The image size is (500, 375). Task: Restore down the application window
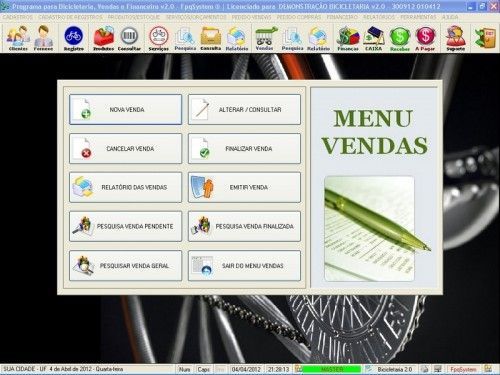click(x=482, y=6)
